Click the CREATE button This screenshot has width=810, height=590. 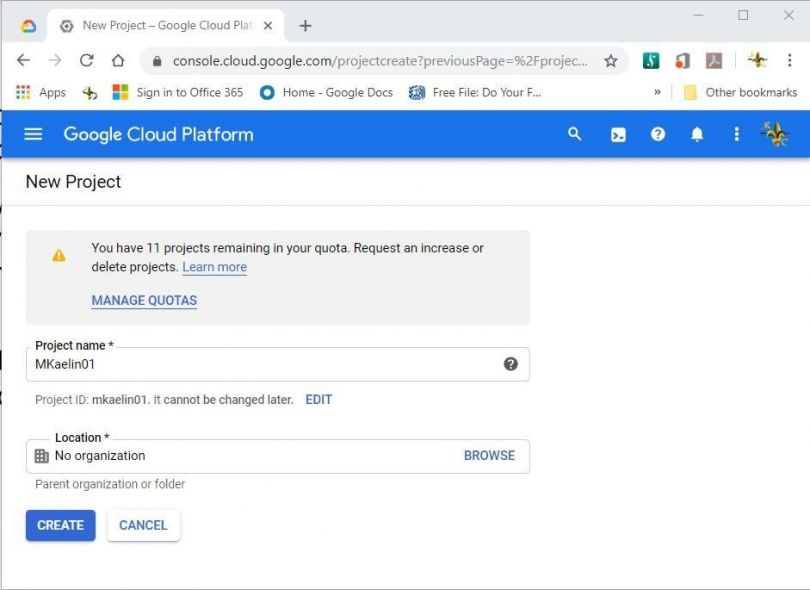(60, 525)
